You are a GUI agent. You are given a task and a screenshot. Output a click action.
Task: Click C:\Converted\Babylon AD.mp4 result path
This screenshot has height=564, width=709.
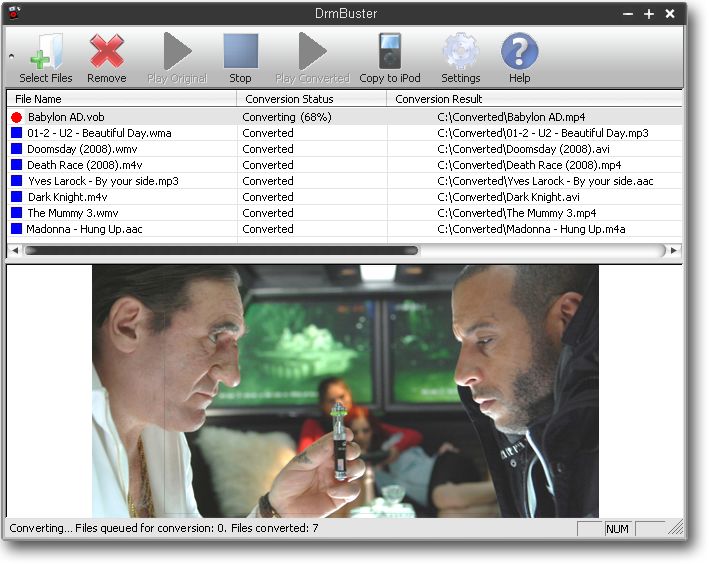point(511,117)
